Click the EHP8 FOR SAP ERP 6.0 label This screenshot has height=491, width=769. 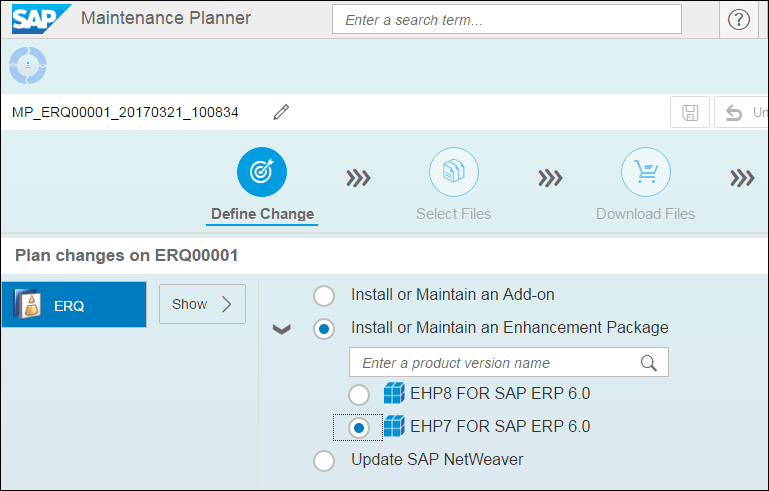coord(500,393)
